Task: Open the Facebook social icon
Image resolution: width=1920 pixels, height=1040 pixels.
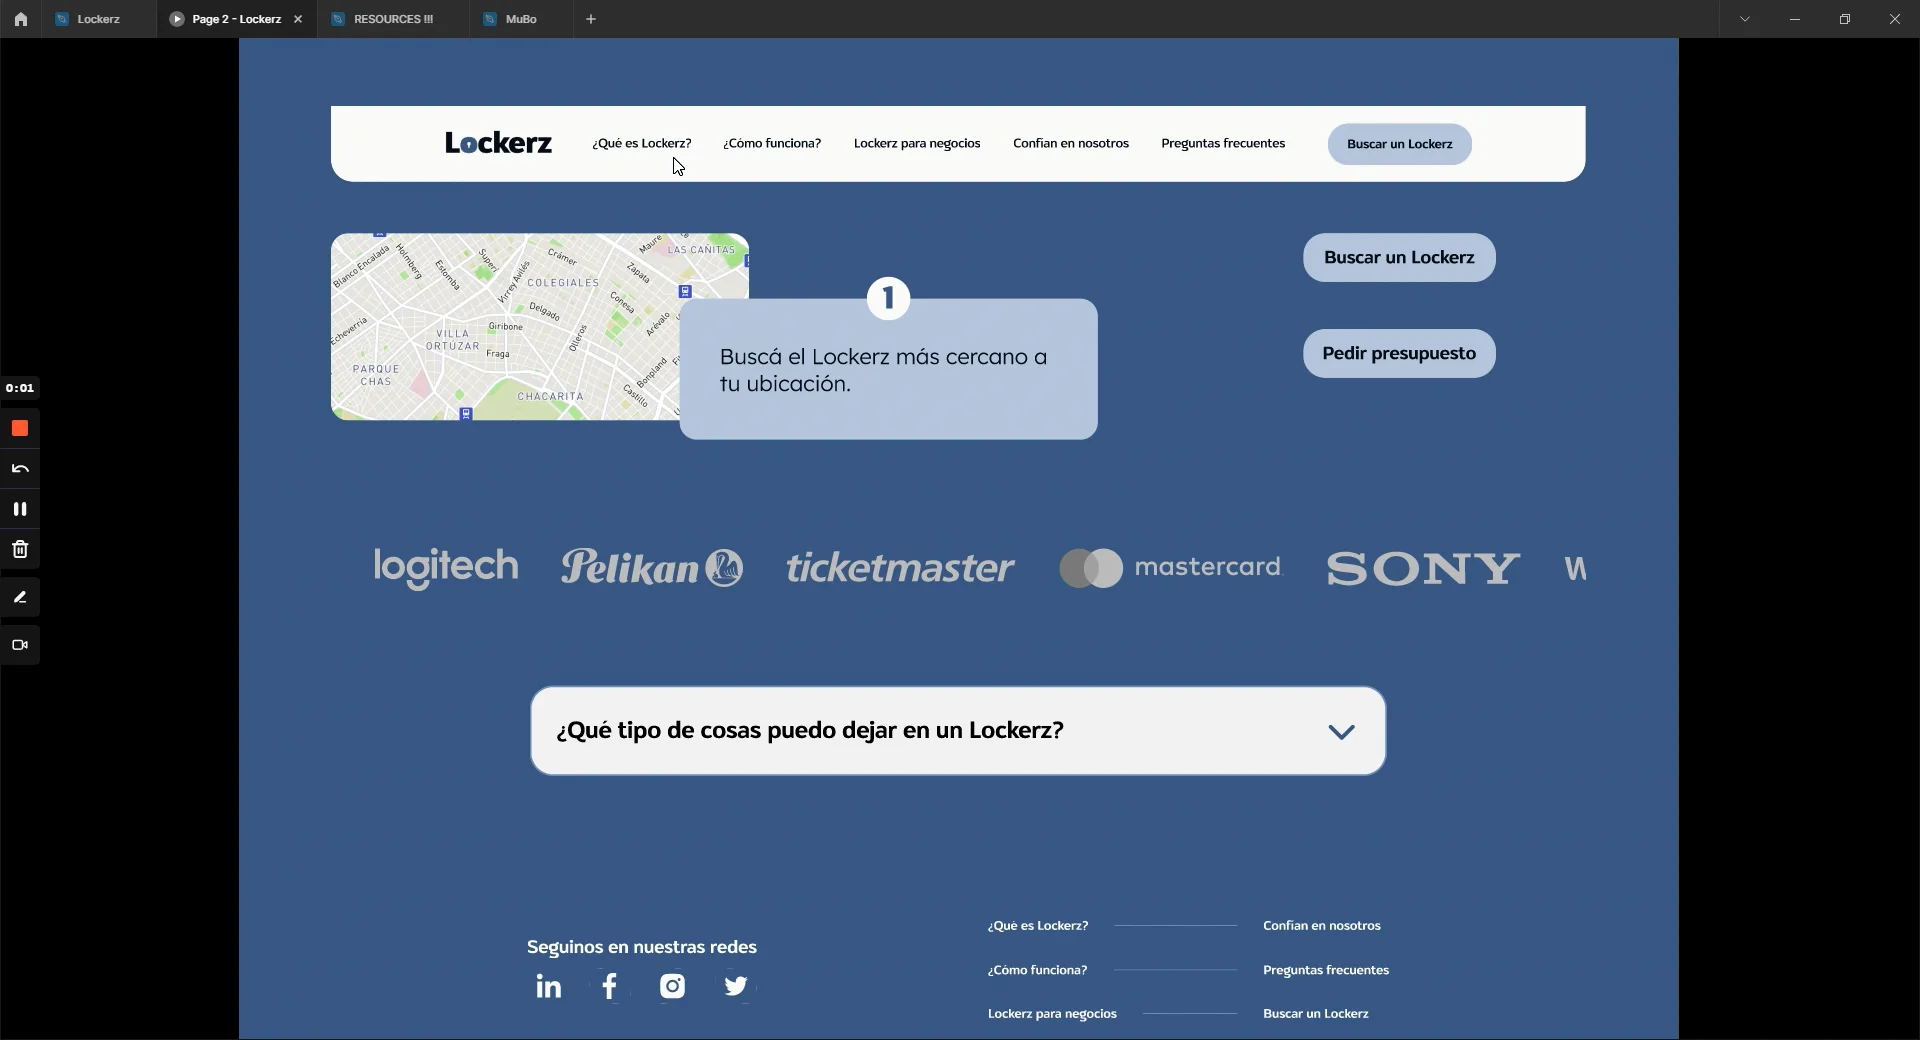Action: tap(610, 987)
